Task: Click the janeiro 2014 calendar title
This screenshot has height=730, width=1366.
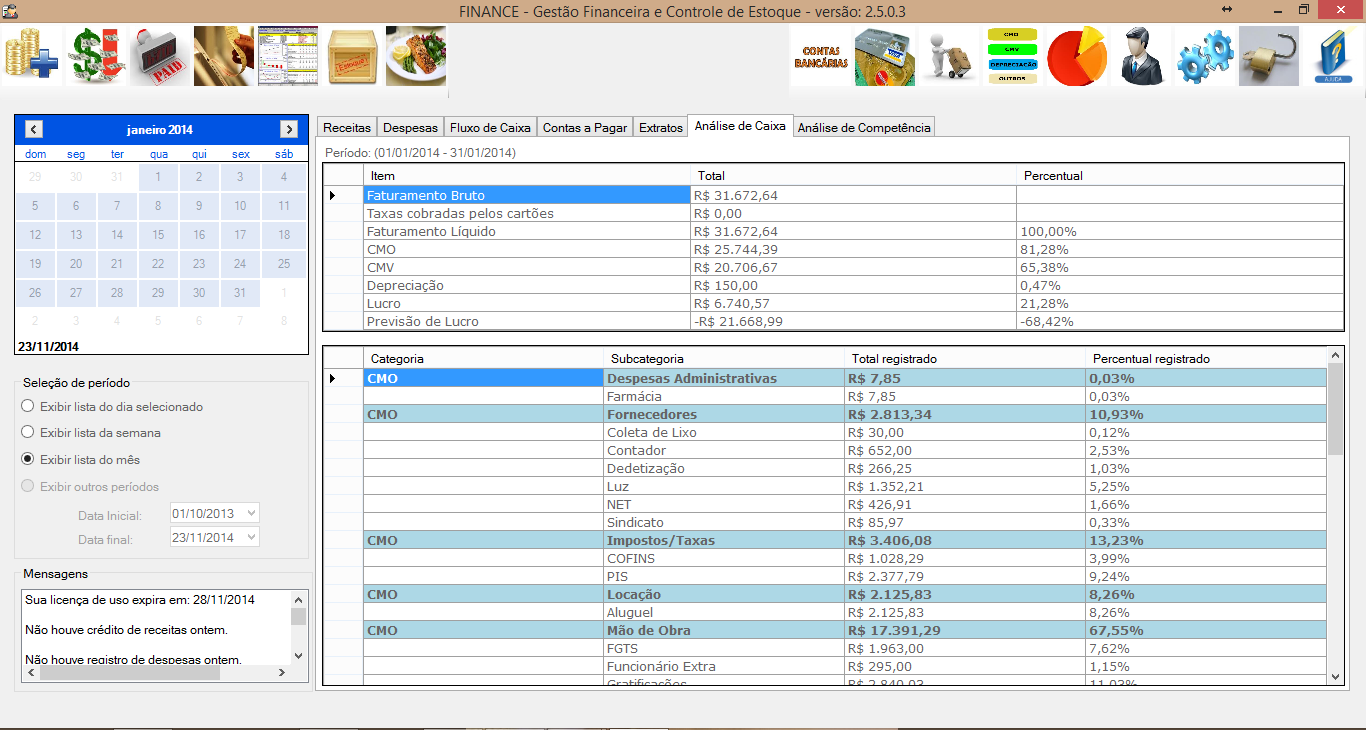Action: tap(160, 130)
